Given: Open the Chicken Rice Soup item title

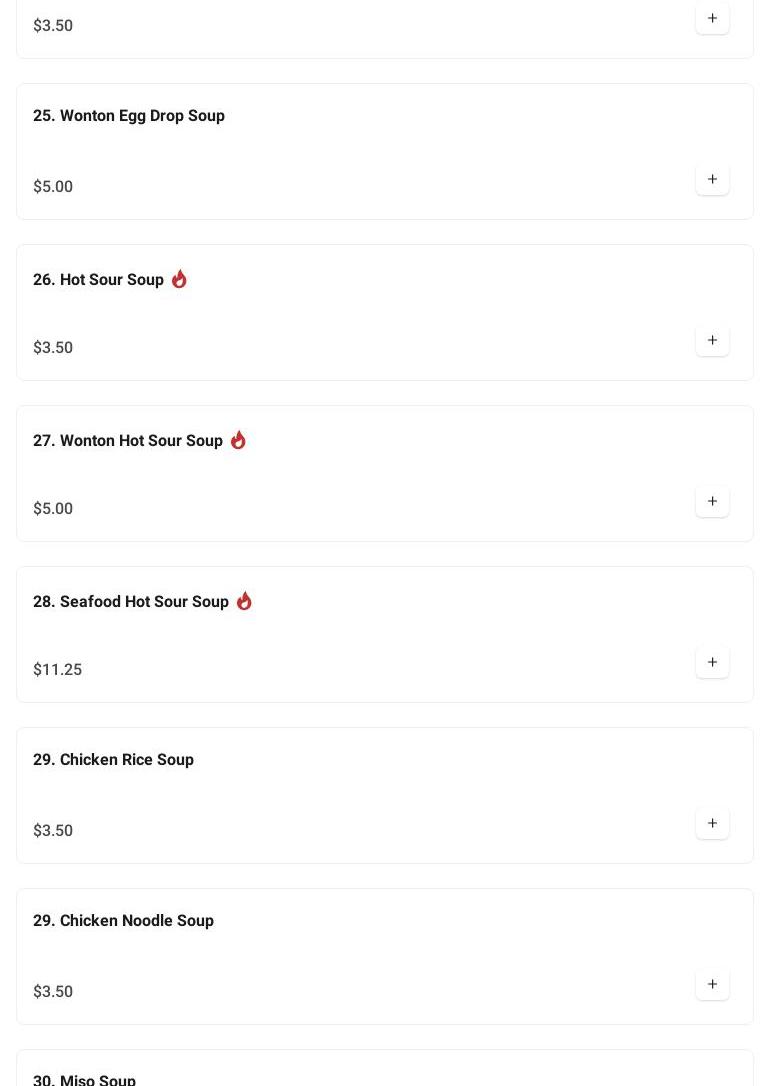Looking at the screenshot, I should 113,760.
